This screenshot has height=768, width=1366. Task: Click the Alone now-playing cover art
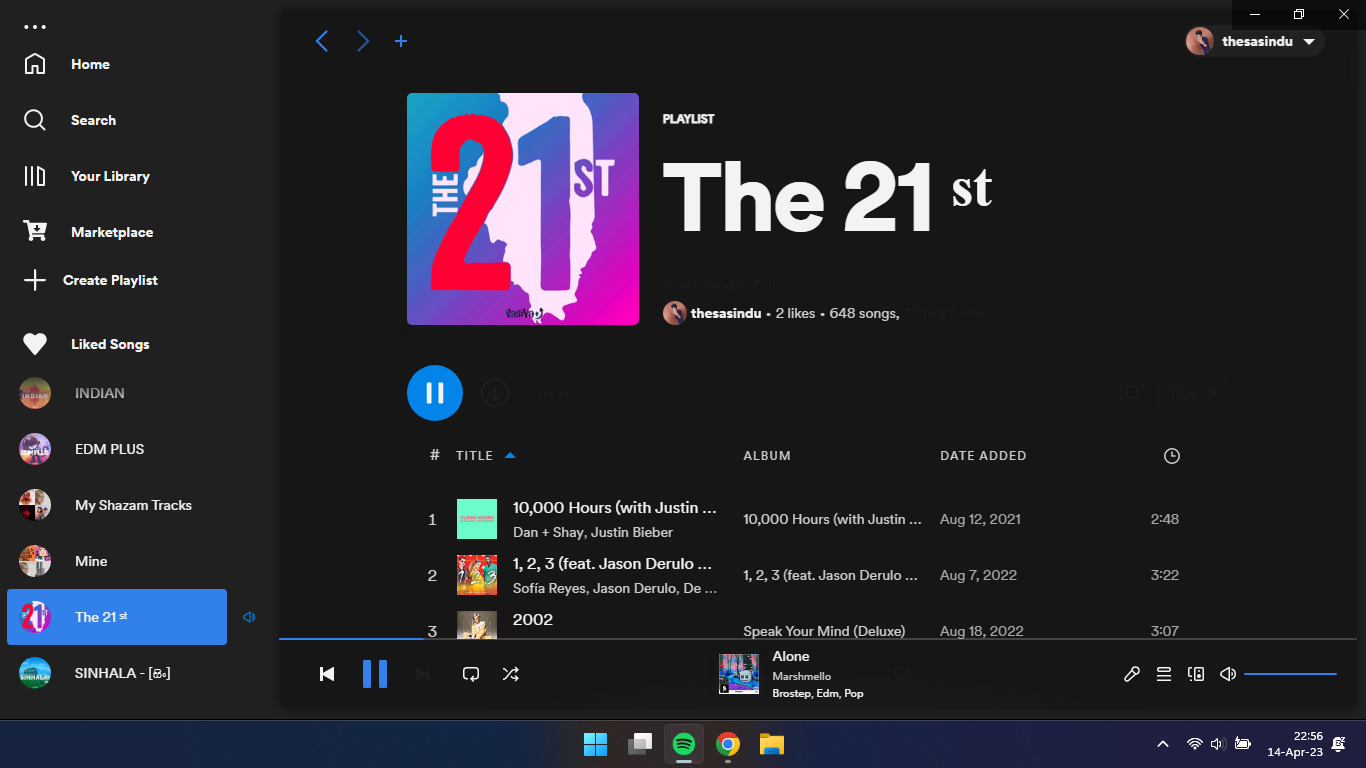coord(739,674)
